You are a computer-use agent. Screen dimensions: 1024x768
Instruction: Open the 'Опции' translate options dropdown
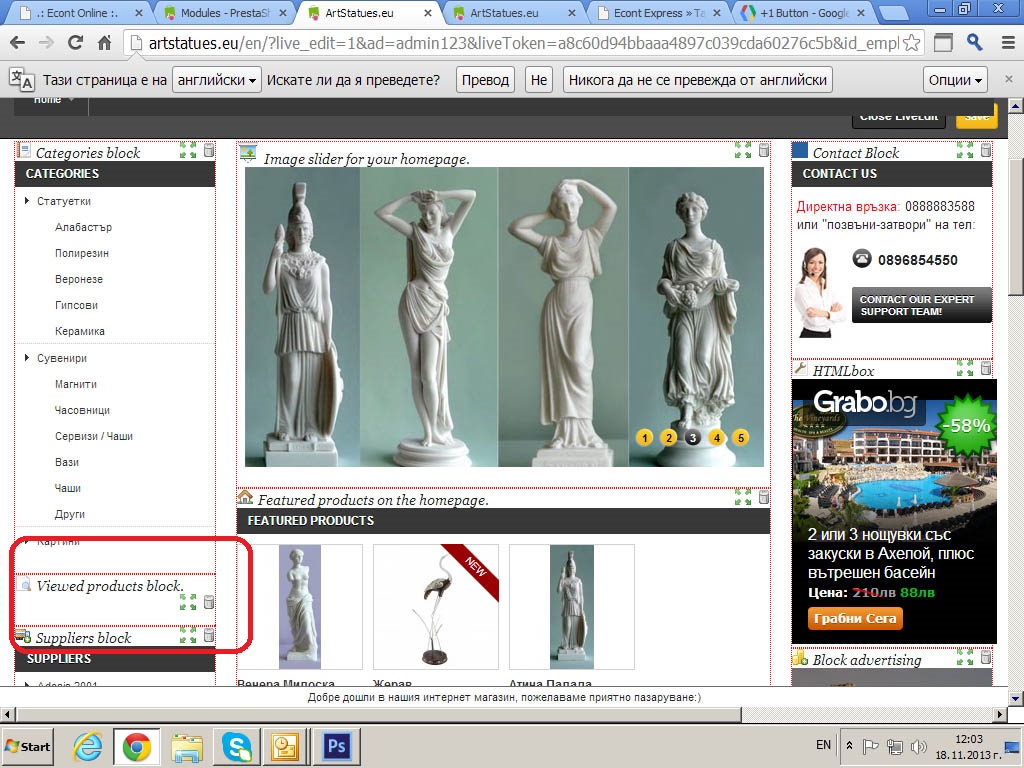pos(955,80)
